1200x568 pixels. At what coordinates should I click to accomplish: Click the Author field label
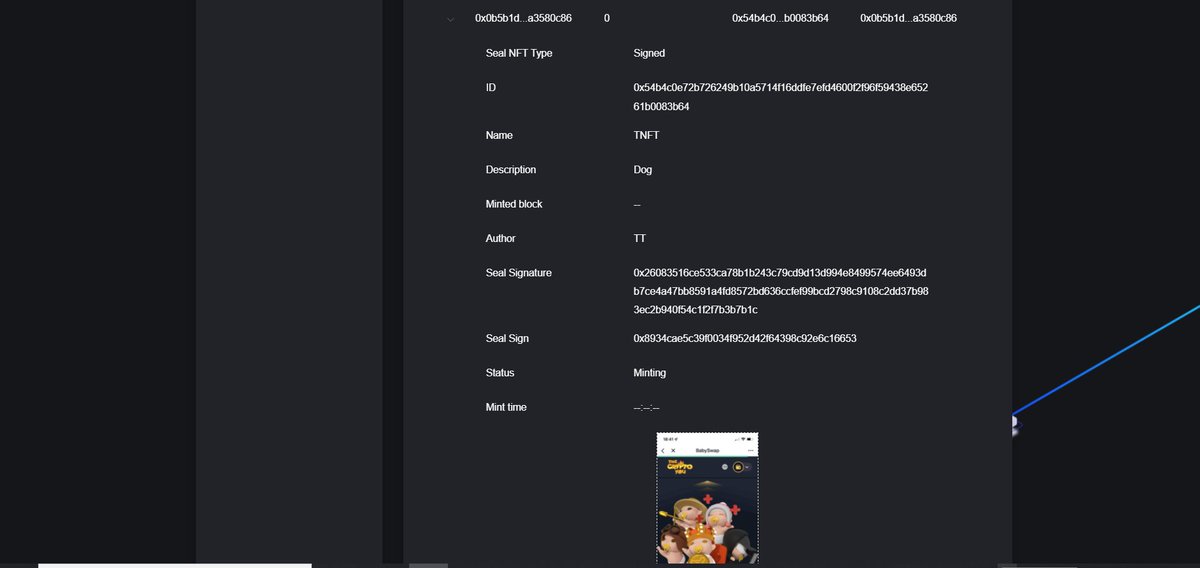[x=501, y=239]
